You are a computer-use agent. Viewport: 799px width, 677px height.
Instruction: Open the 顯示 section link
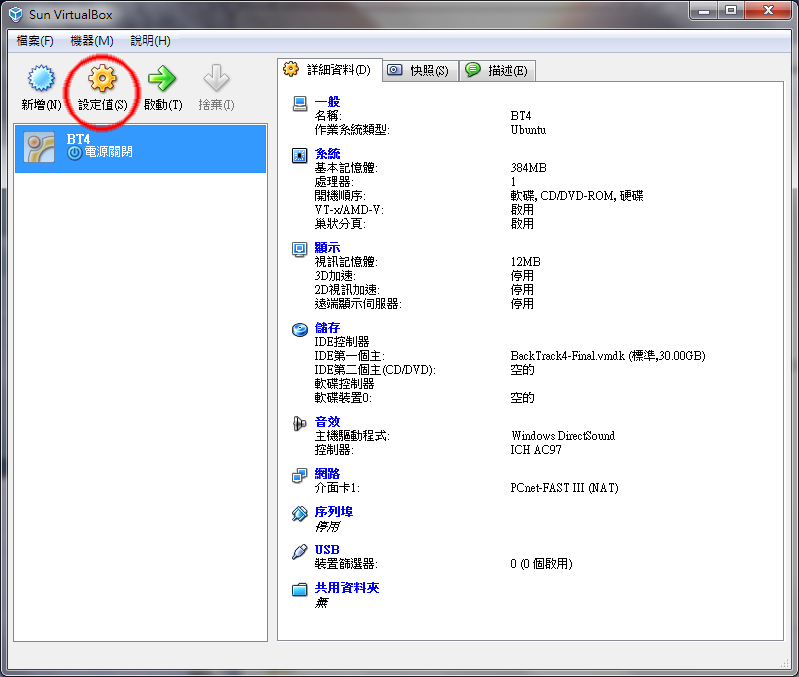pyautogui.click(x=327, y=248)
